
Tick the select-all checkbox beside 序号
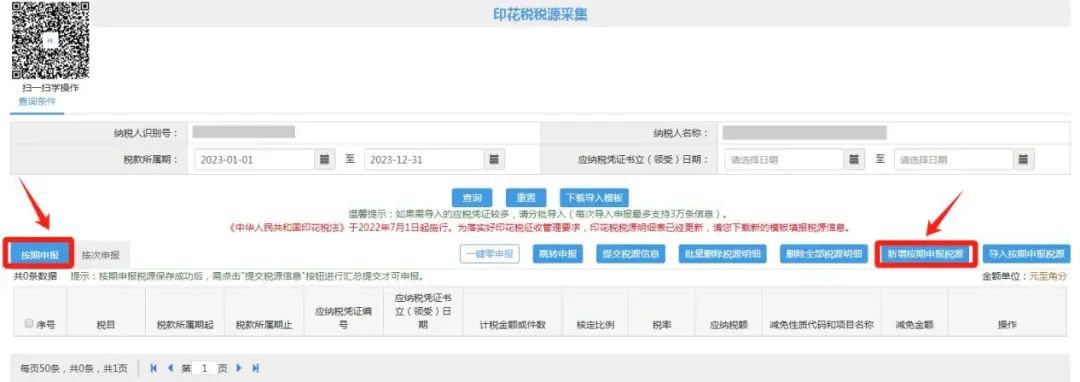click(28, 323)
